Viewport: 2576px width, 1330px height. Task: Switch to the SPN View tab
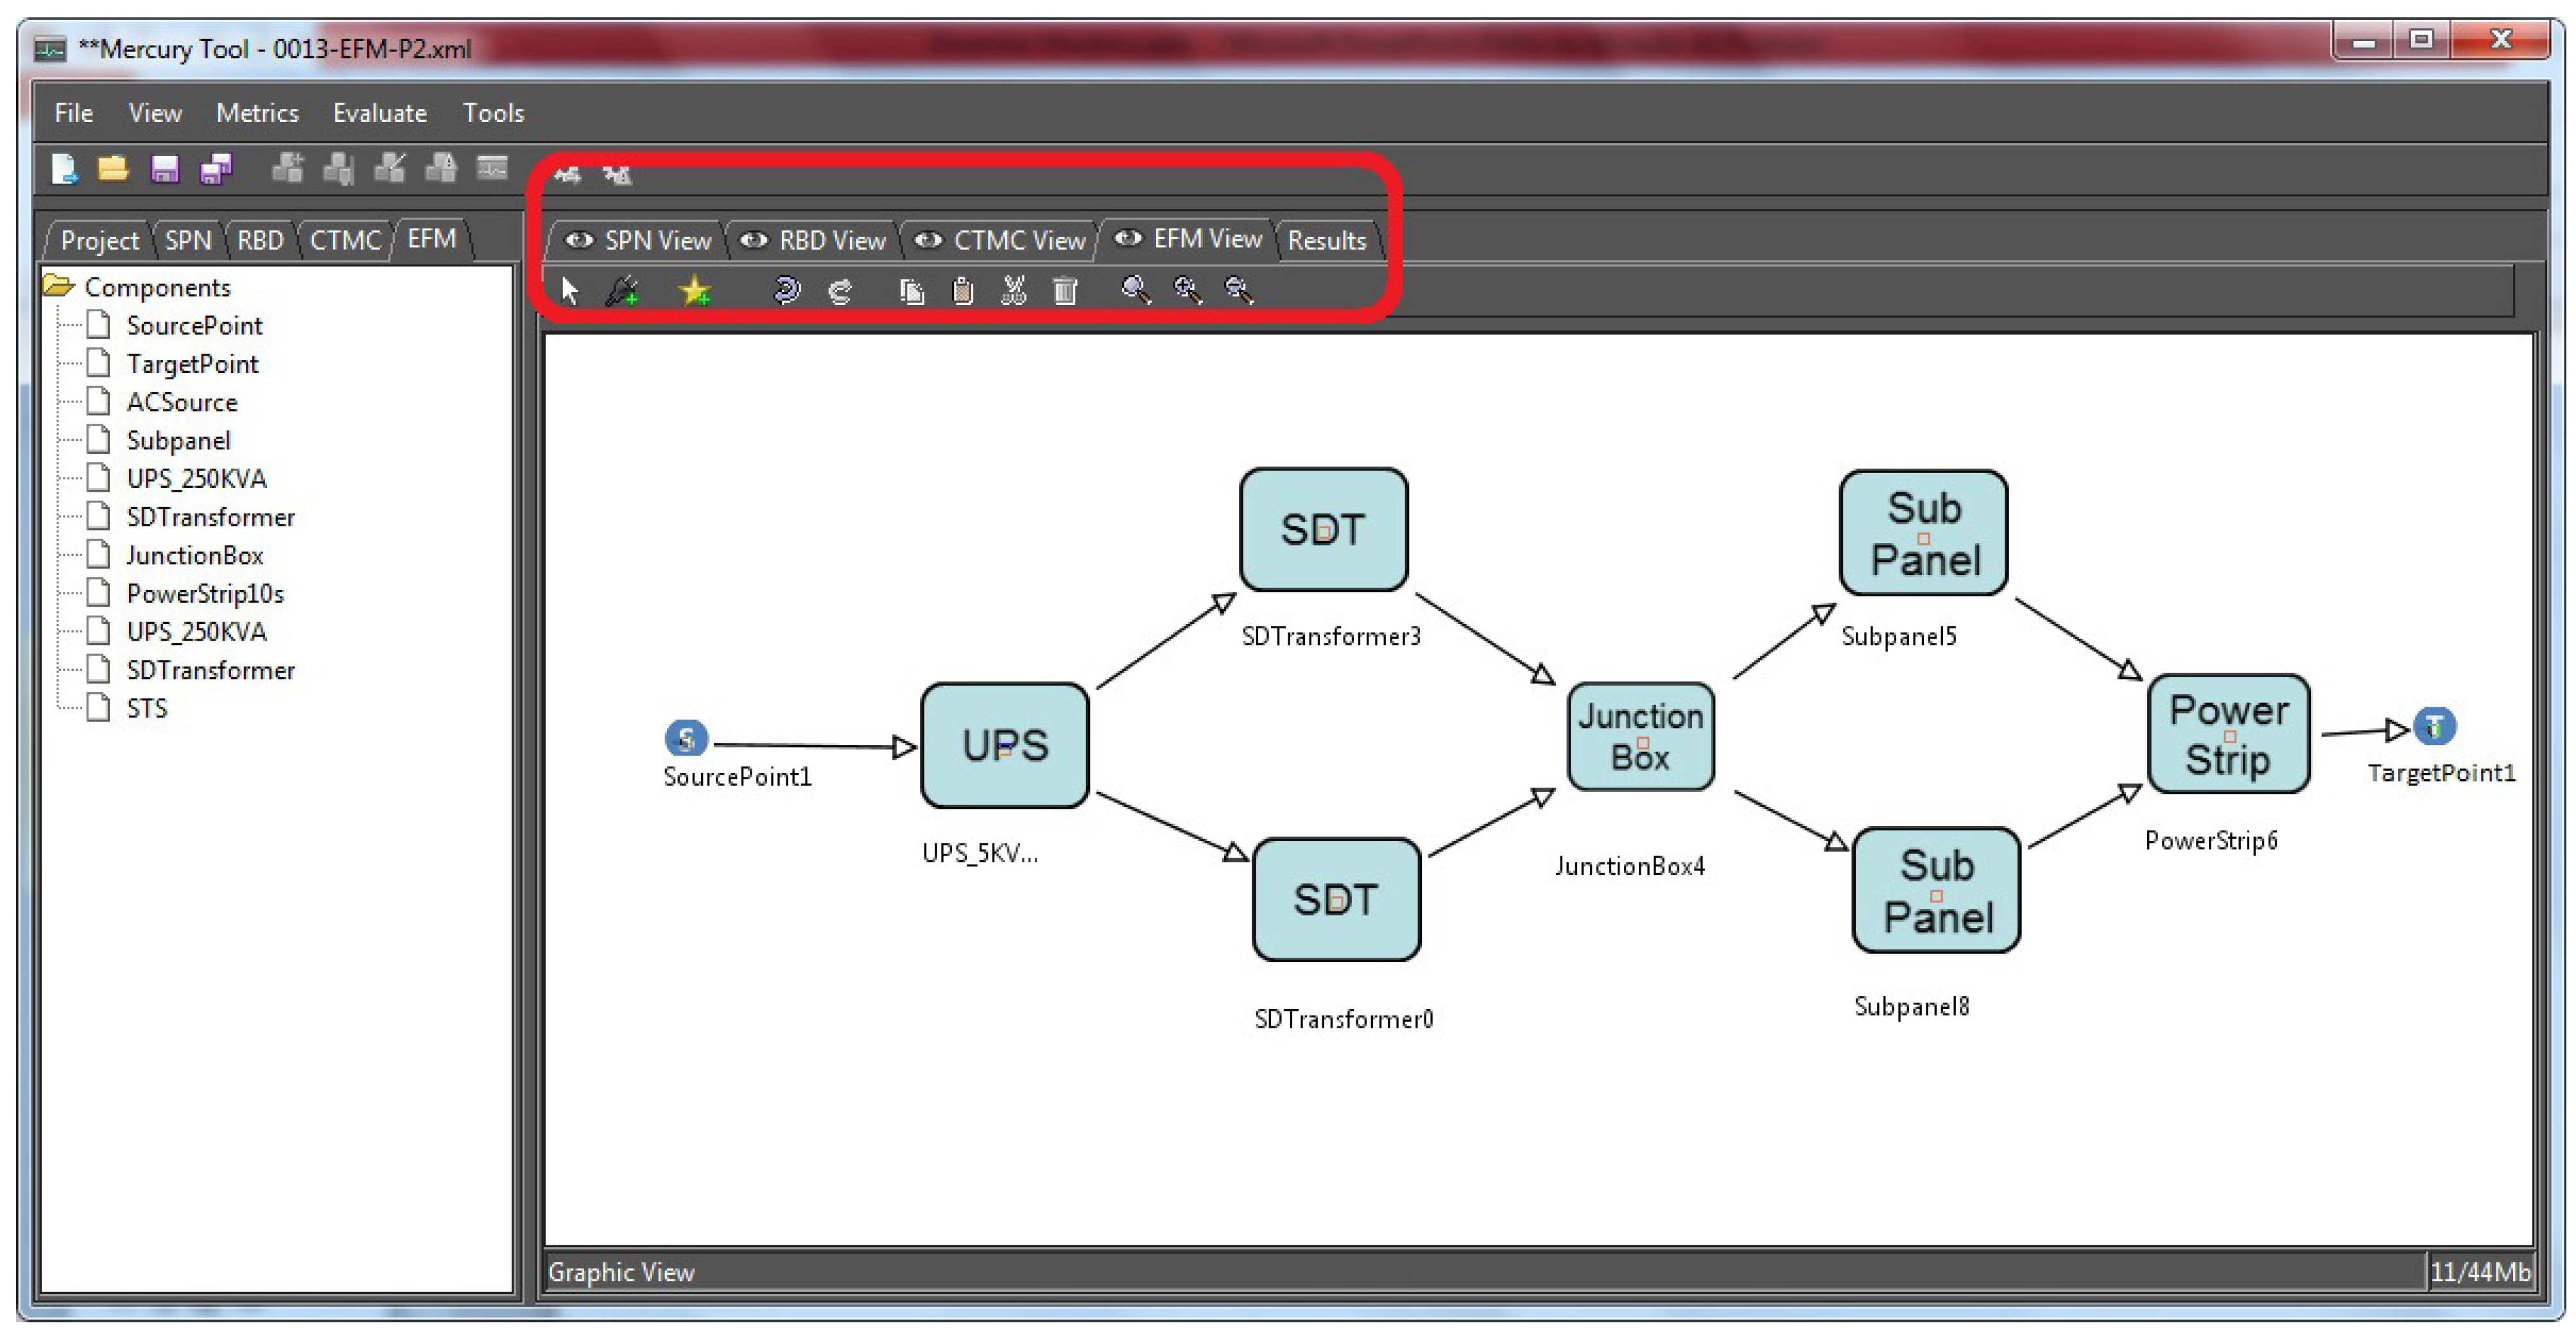coord(639,240)
